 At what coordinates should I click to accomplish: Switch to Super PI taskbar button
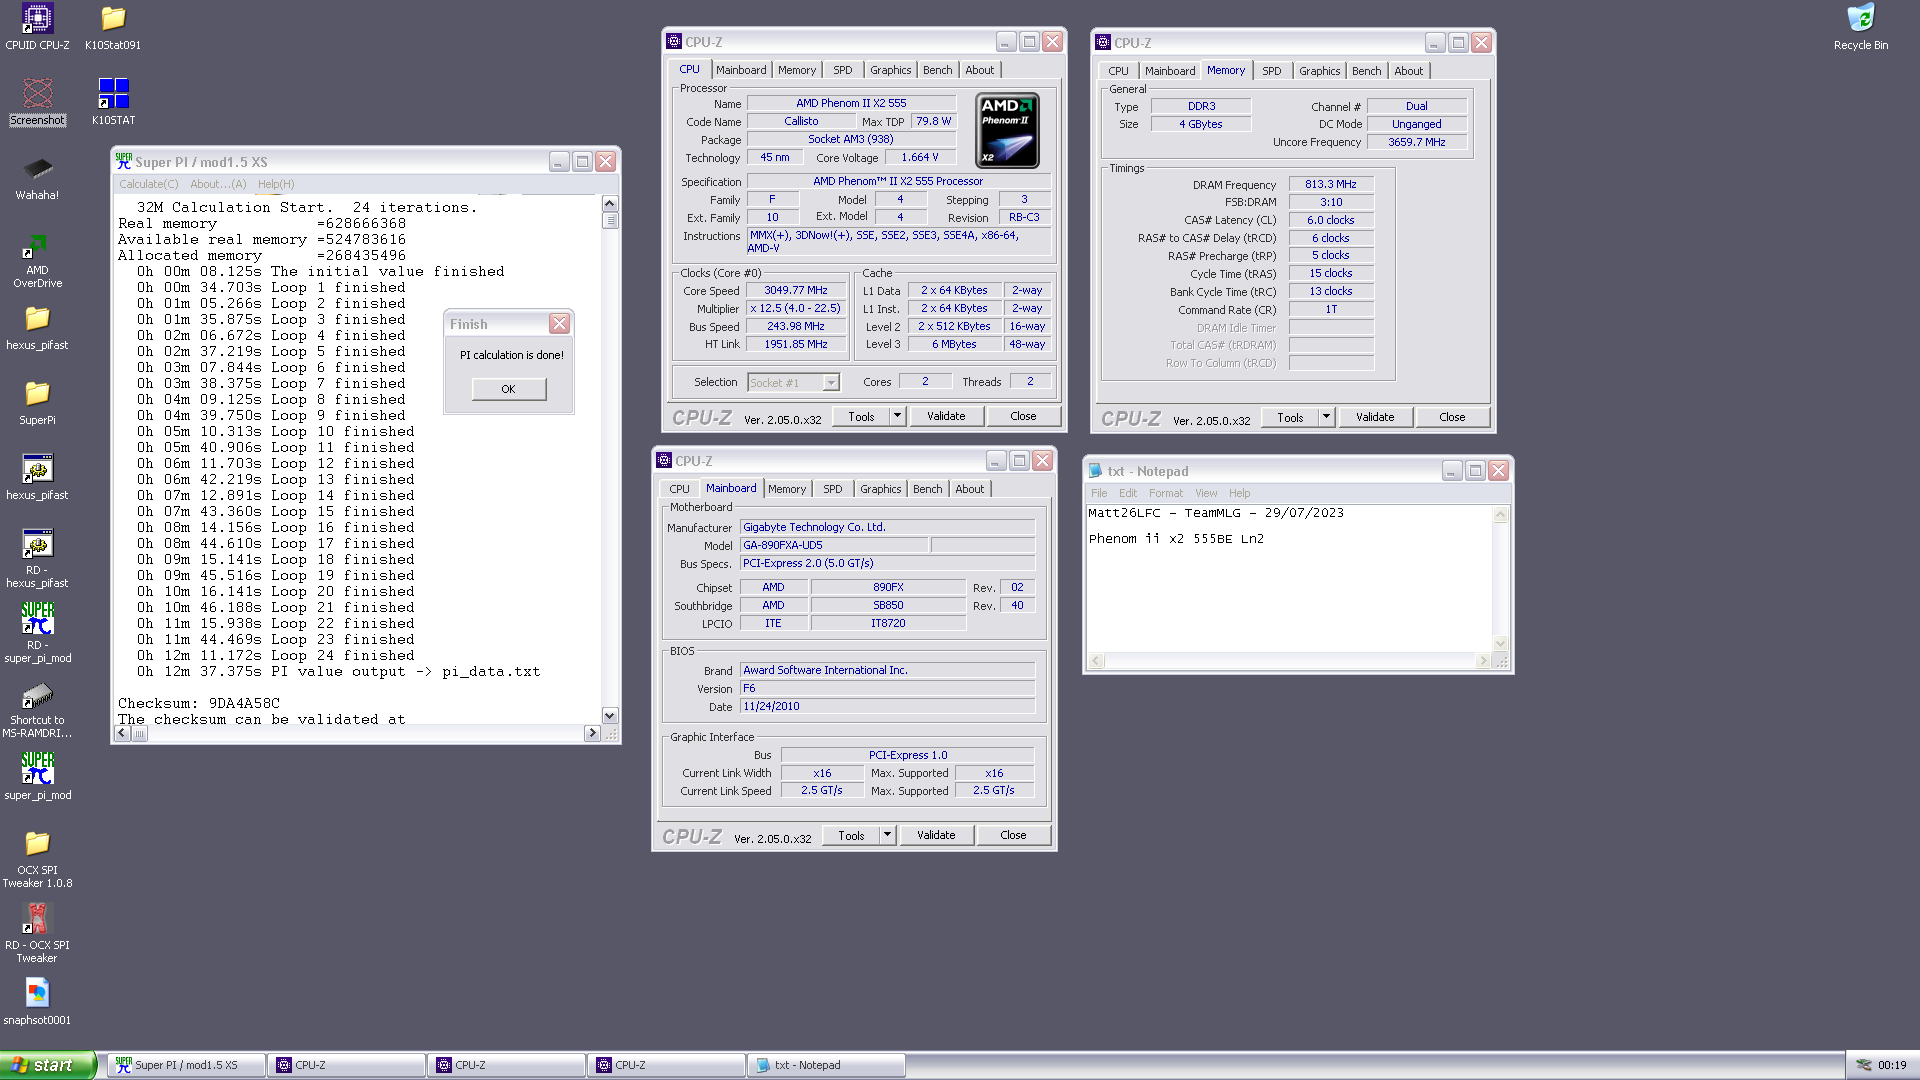tap(186, 1065)
